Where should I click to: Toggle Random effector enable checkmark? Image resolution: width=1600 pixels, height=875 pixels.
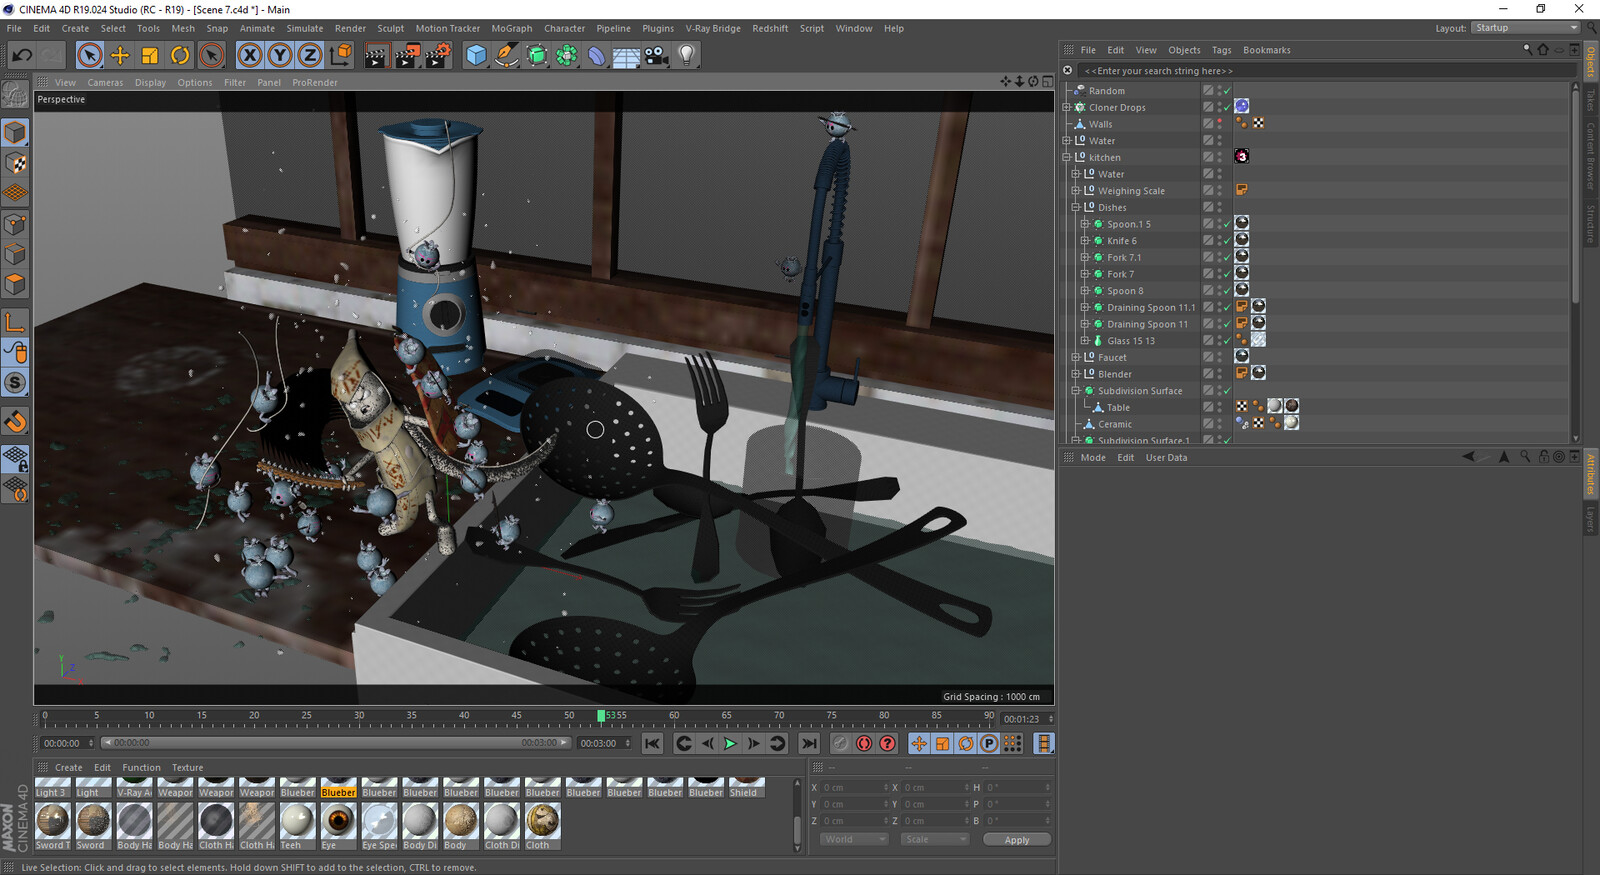point(1227,91)
